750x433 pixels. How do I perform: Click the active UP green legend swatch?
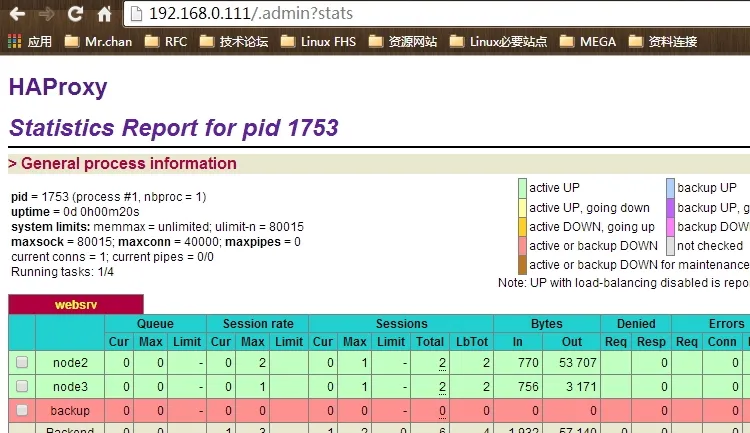point(522,188)
